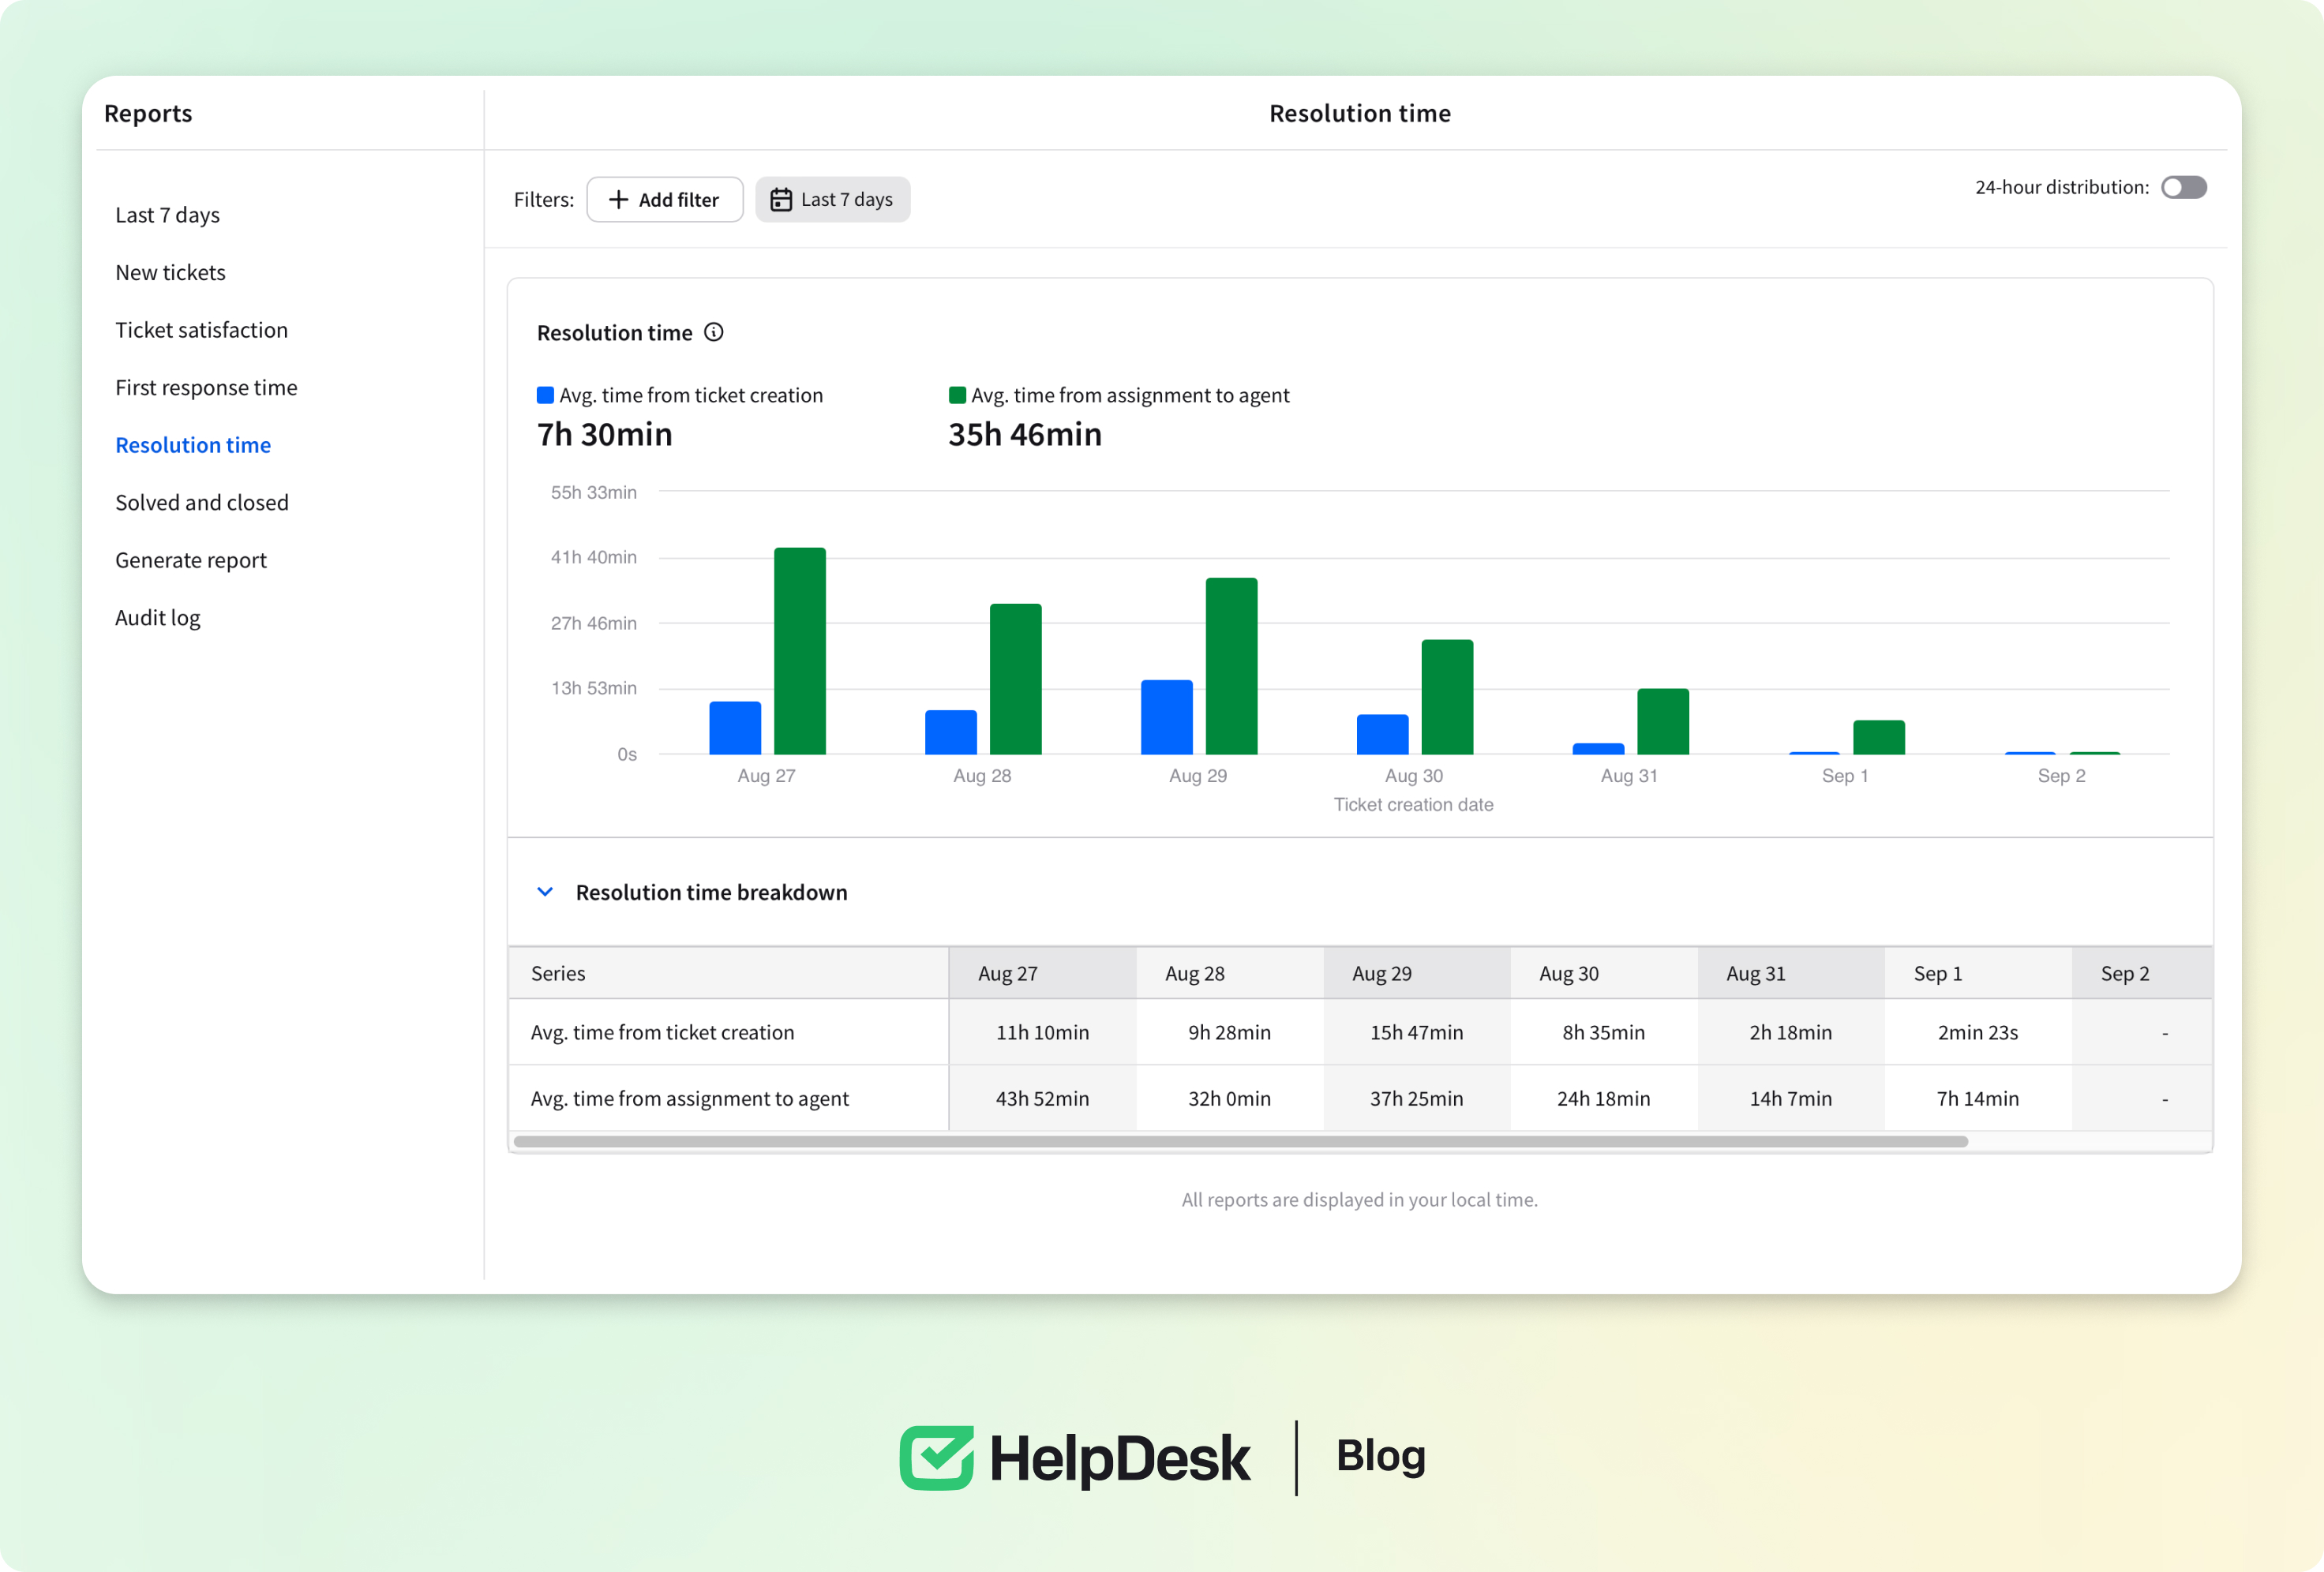Open the Last 7 days date filter
2324x1572 pixels.
tap(832, 200)
